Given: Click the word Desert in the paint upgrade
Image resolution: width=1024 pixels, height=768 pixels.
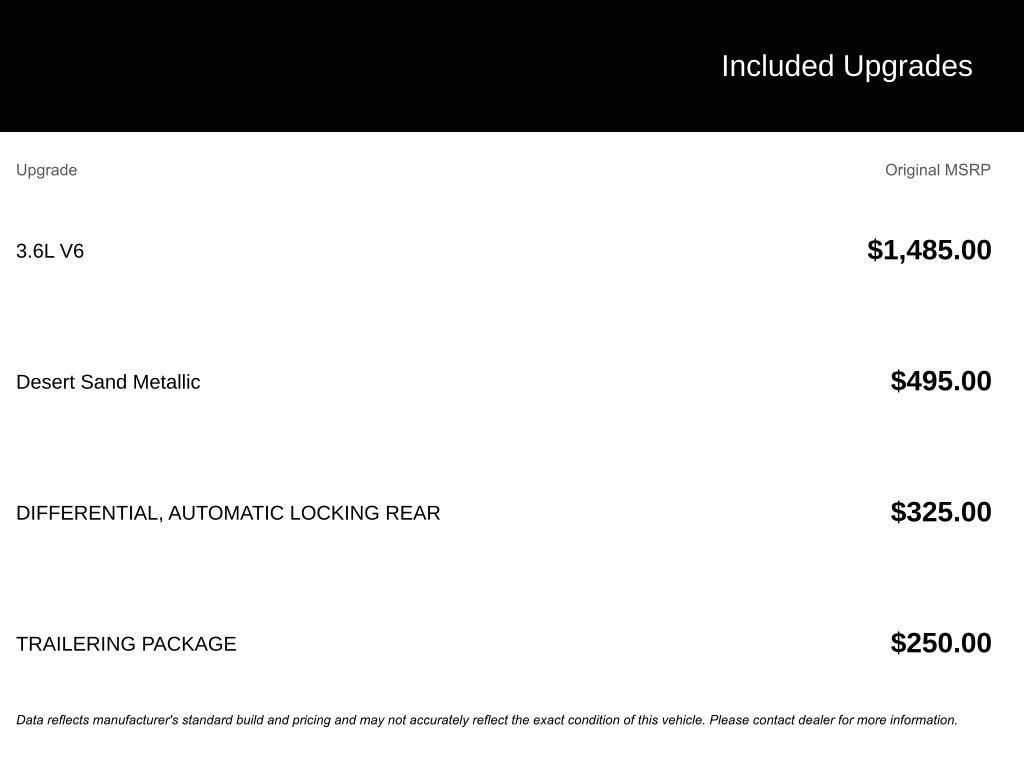Looking at the screenshot, I should pyautogui.click(x=45, y=382).
